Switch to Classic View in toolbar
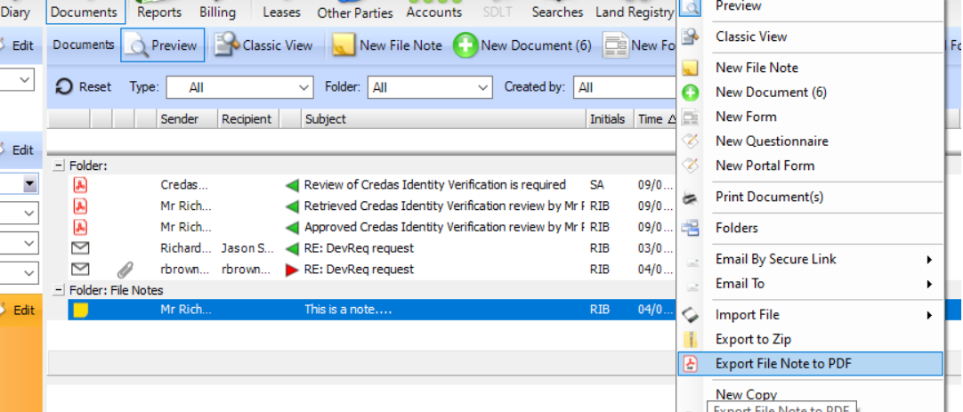Viewport: 963px width, 412px height. click(x=263, y=45)
